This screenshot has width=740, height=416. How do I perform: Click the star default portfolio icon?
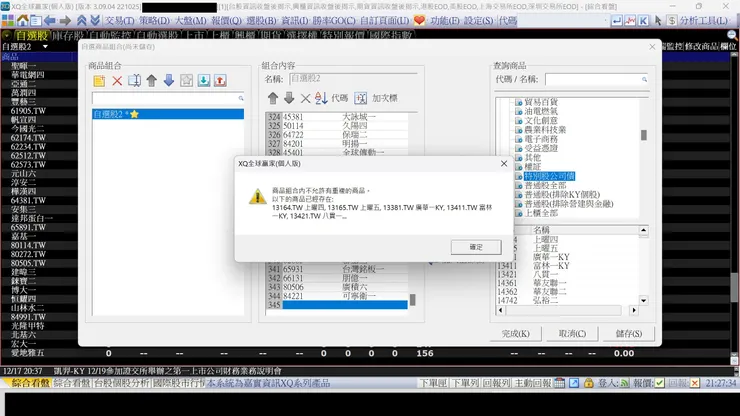(x=186, y=81)
